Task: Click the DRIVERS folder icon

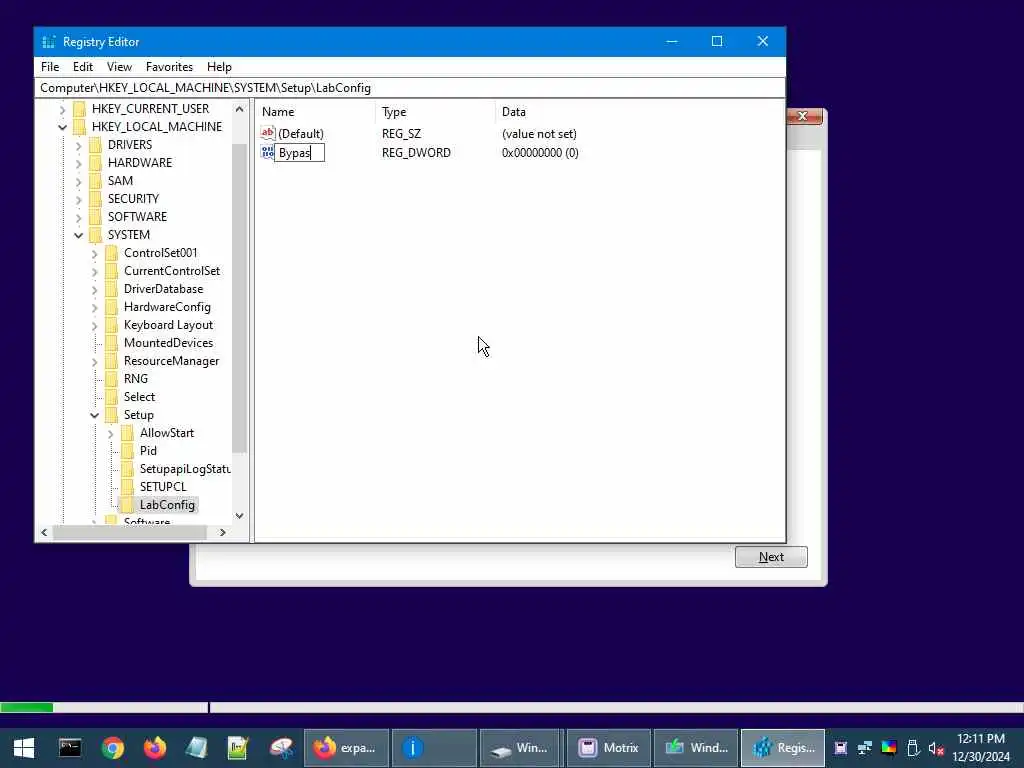Action: click(x=96, y=144)
